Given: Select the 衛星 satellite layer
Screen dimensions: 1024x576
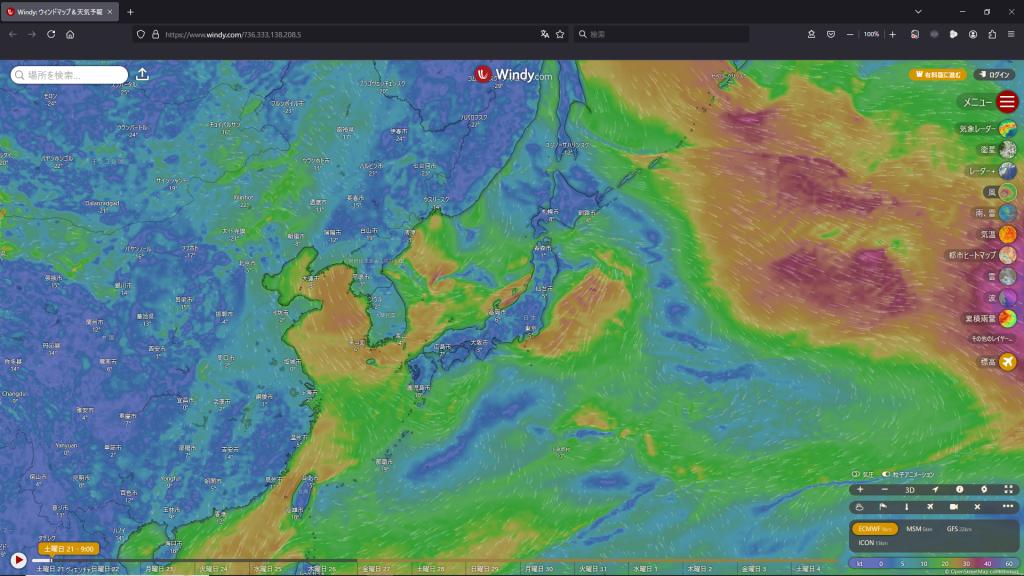Looking at the screenshot, I should tap(1007, 150).
